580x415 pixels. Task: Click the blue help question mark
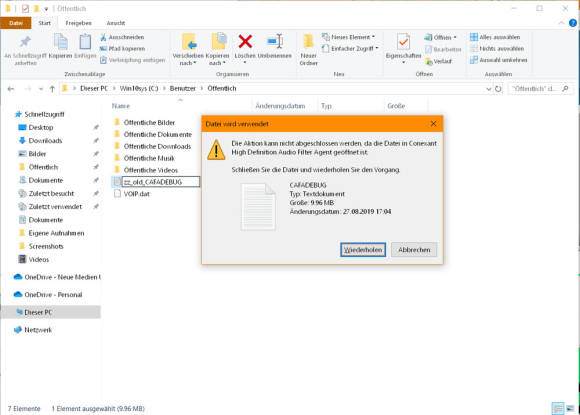(573, 23)
